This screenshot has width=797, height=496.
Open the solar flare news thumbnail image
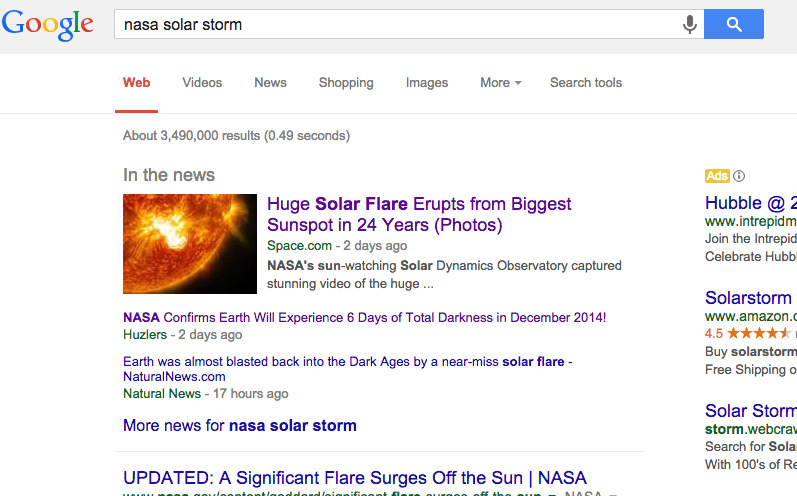190,244
